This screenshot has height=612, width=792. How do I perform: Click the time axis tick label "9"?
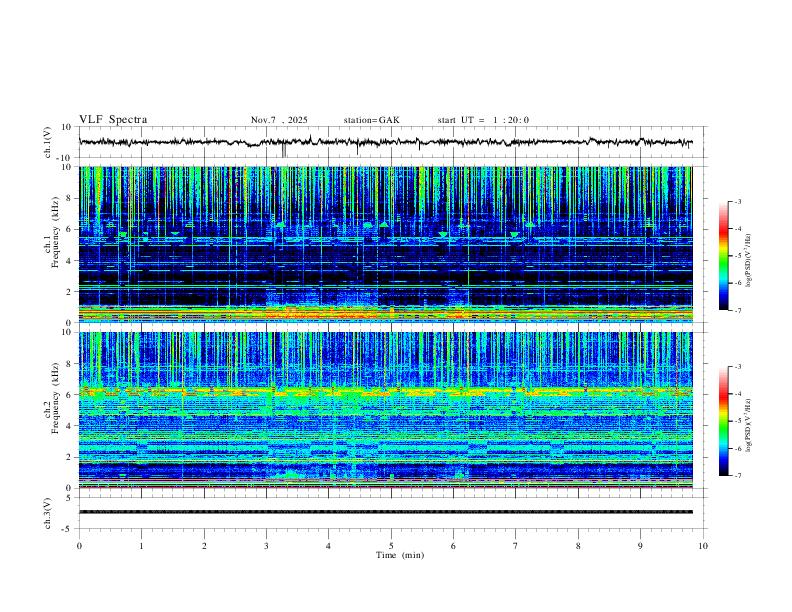point(640,546)
